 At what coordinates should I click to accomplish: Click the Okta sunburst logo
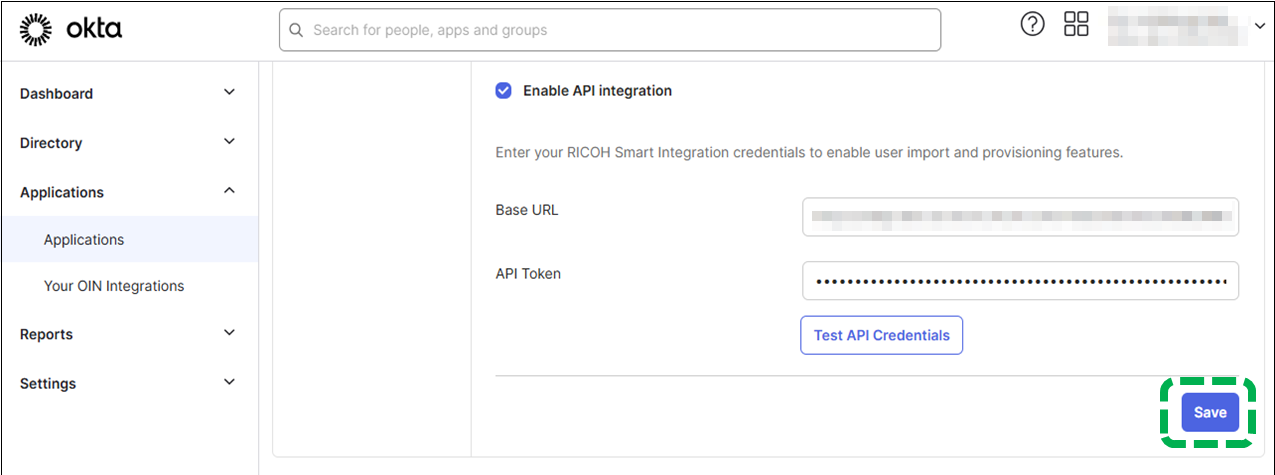(x=36, y=30)
